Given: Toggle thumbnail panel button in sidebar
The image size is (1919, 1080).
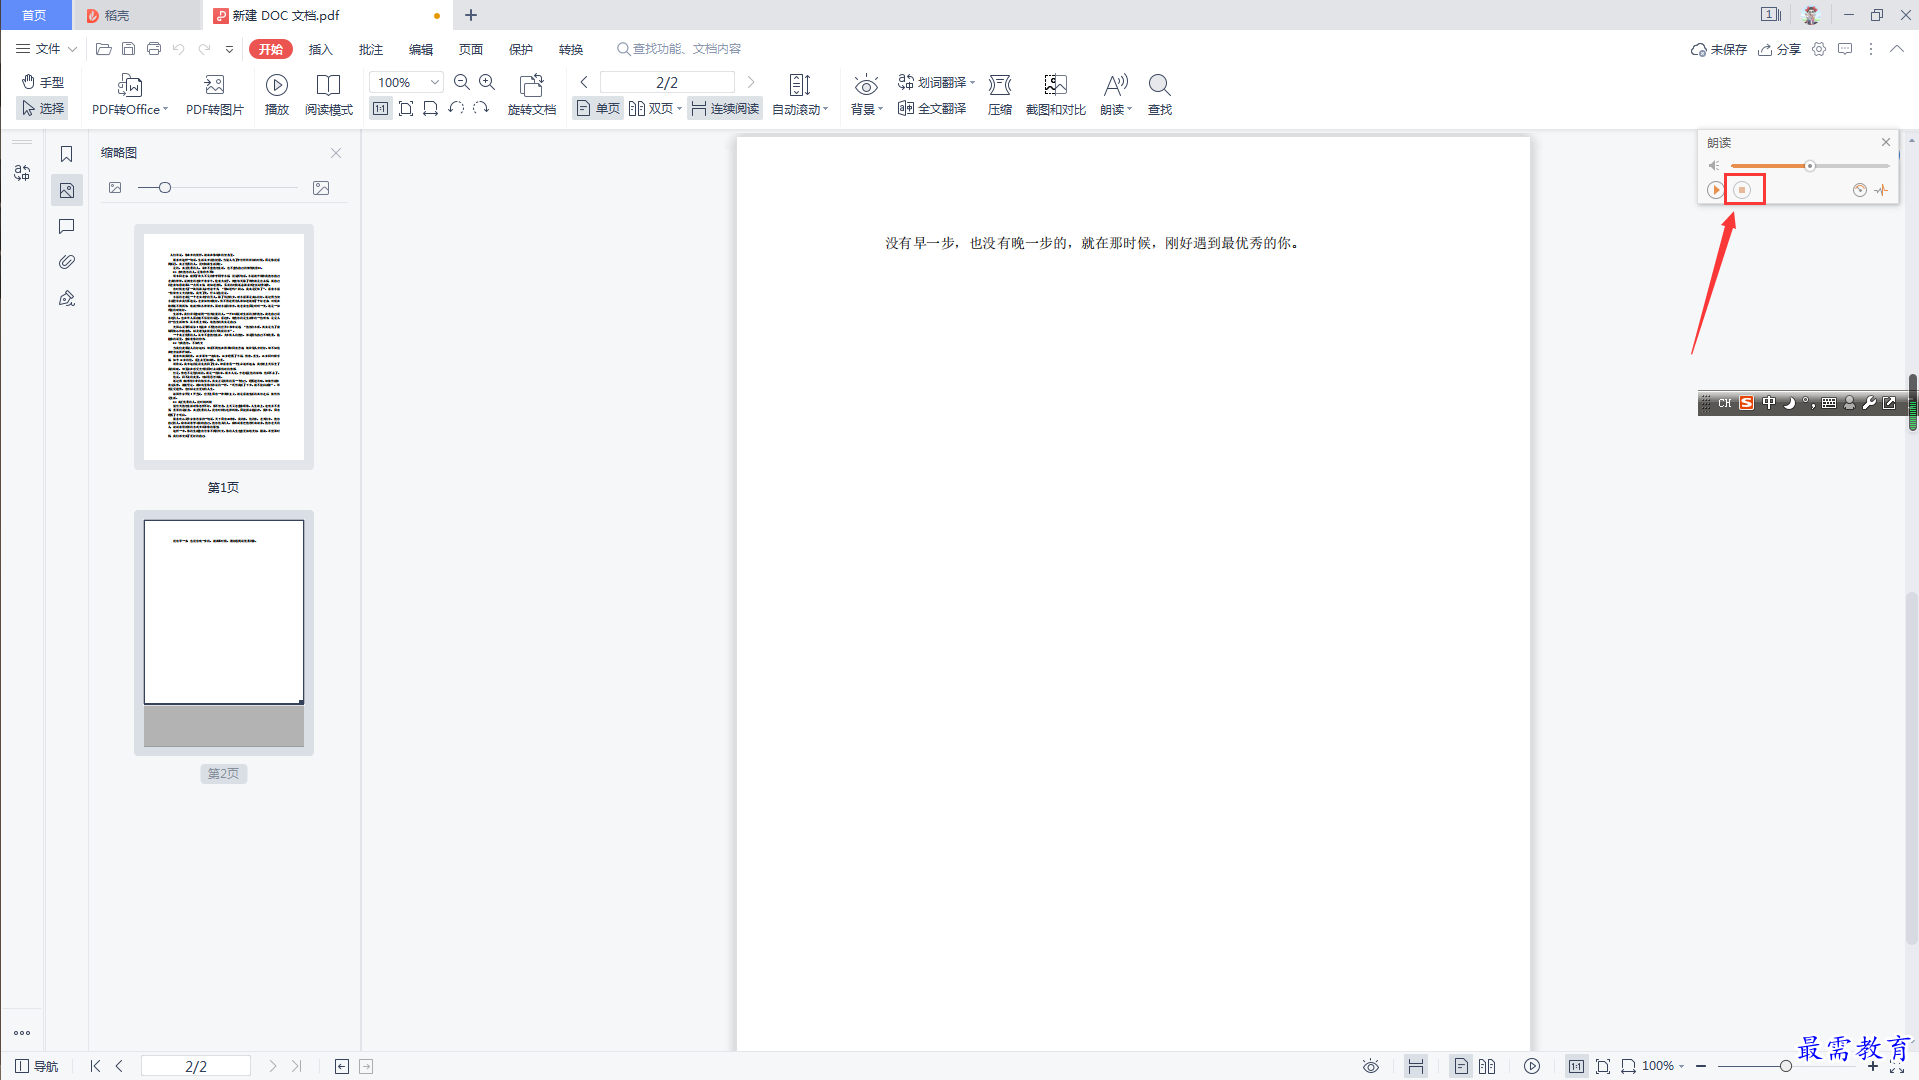Looking at the screenshot, I should point(67,190).
